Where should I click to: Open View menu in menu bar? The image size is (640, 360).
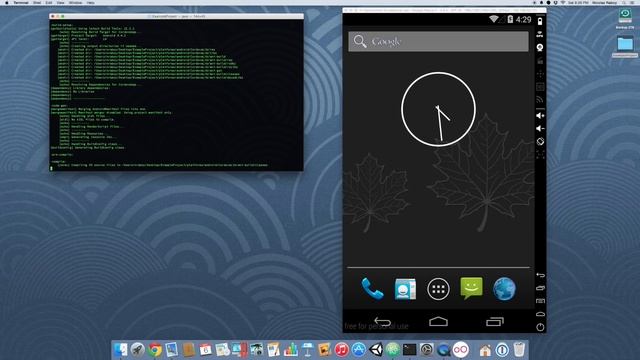[x=60, y=2]
